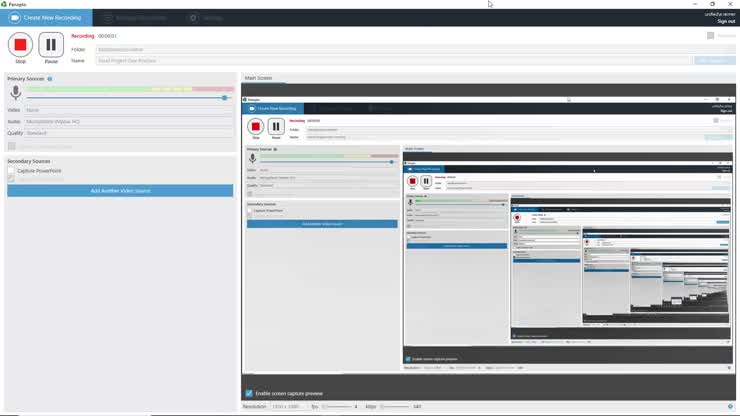Image resolution: width=740 pixels, height=416 pixels.
Task: Select the Main Screen tab
Action: (258, 78)
